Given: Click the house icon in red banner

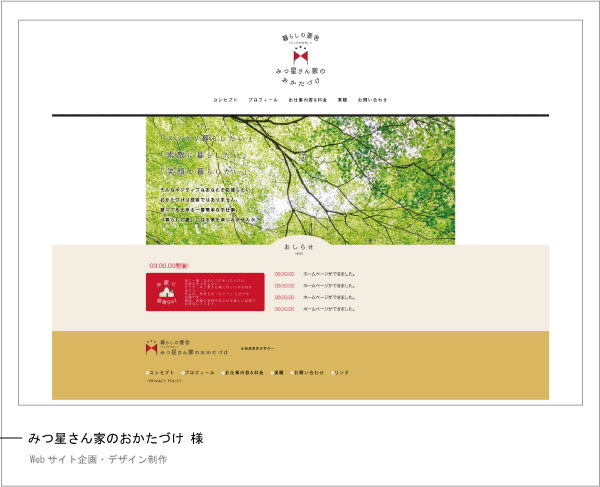Looking at the screenshot, I should 166,291.
